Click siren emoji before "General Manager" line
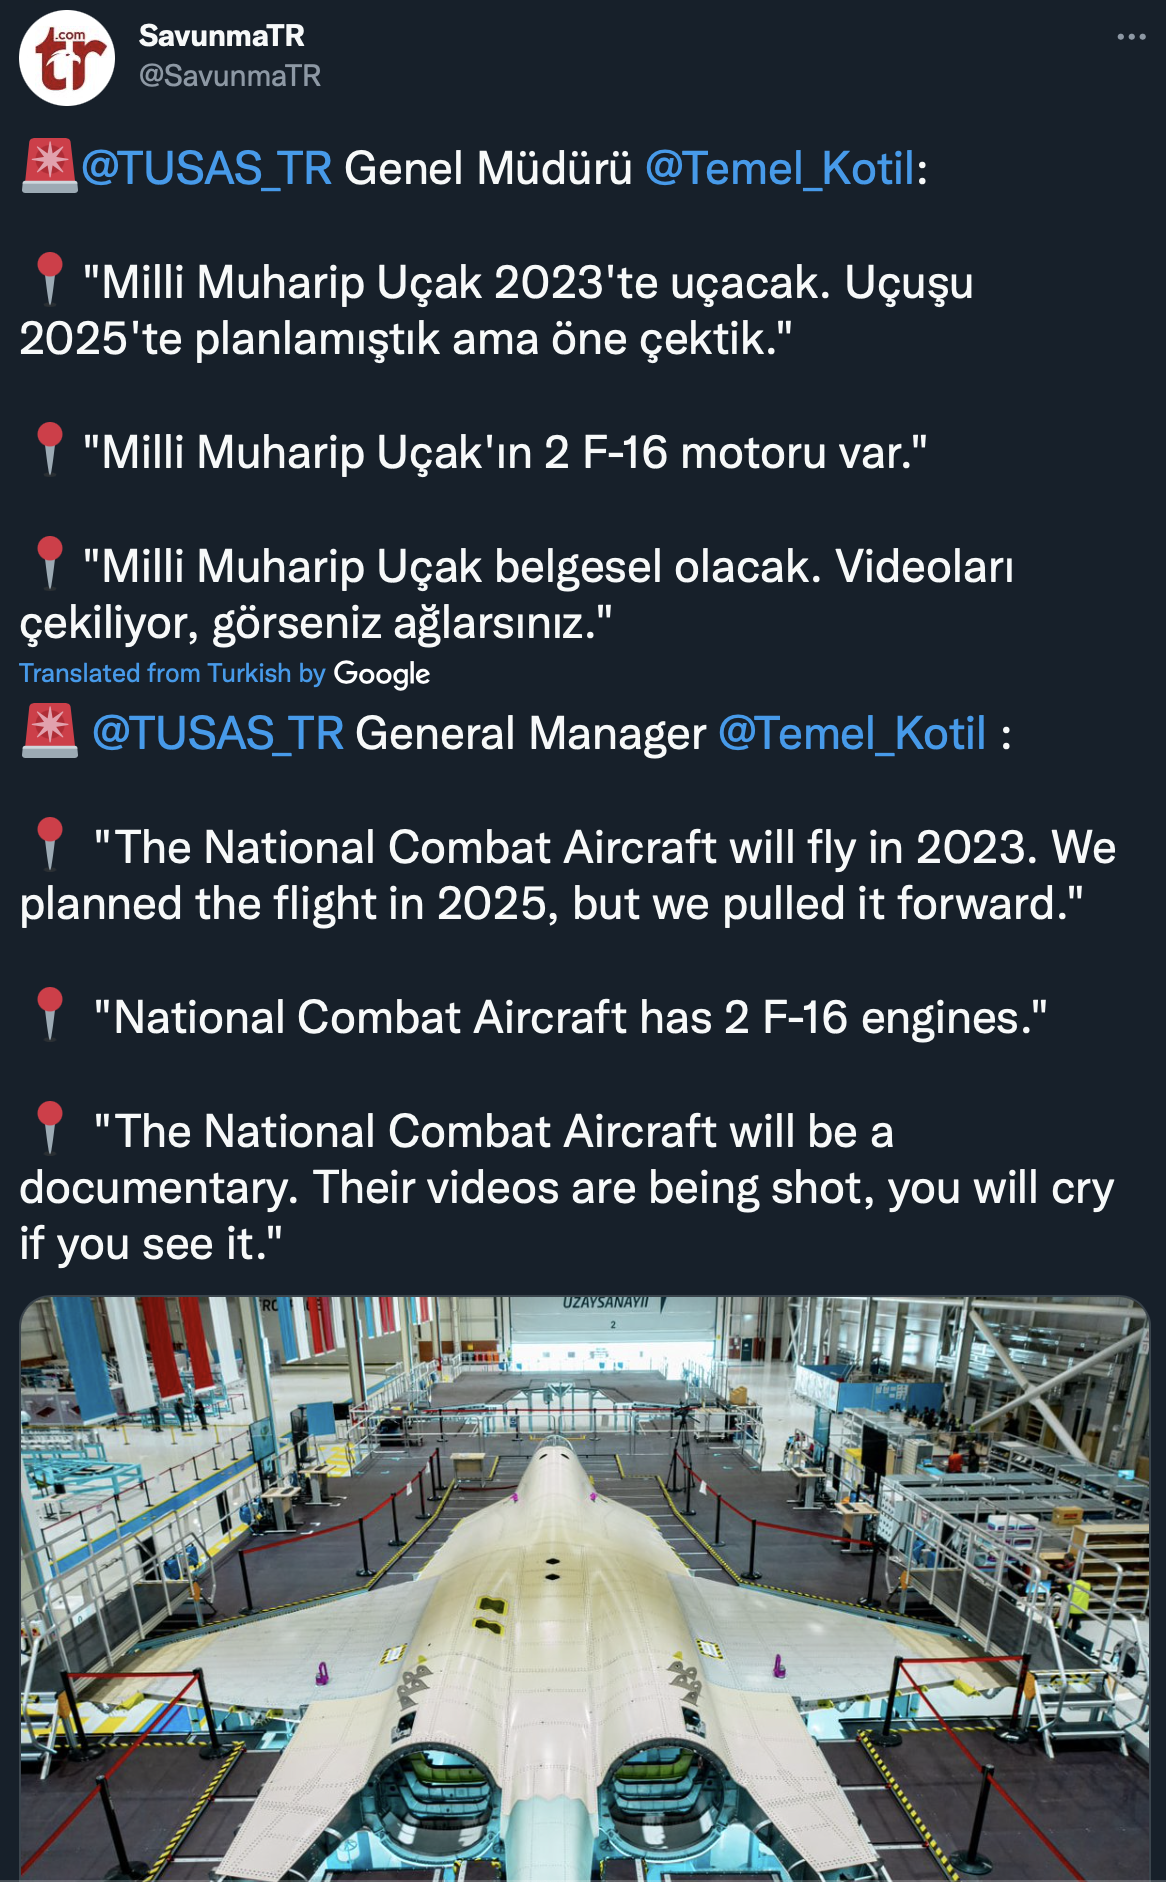The height and width of the screenshot is (1882, 1166). [x=49, y=731]
